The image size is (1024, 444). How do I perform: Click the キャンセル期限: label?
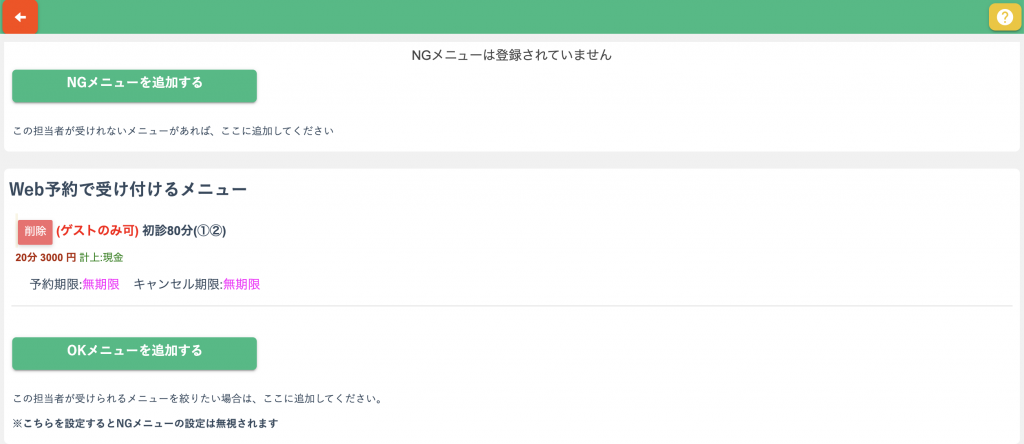tap(178, 284)
